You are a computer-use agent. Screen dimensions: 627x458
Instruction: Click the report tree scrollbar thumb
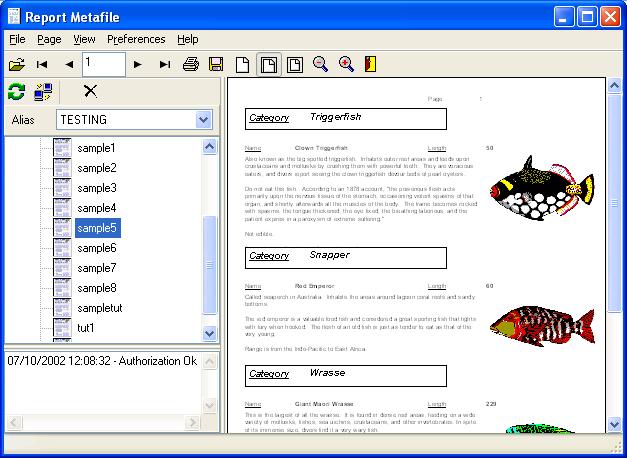210,265
